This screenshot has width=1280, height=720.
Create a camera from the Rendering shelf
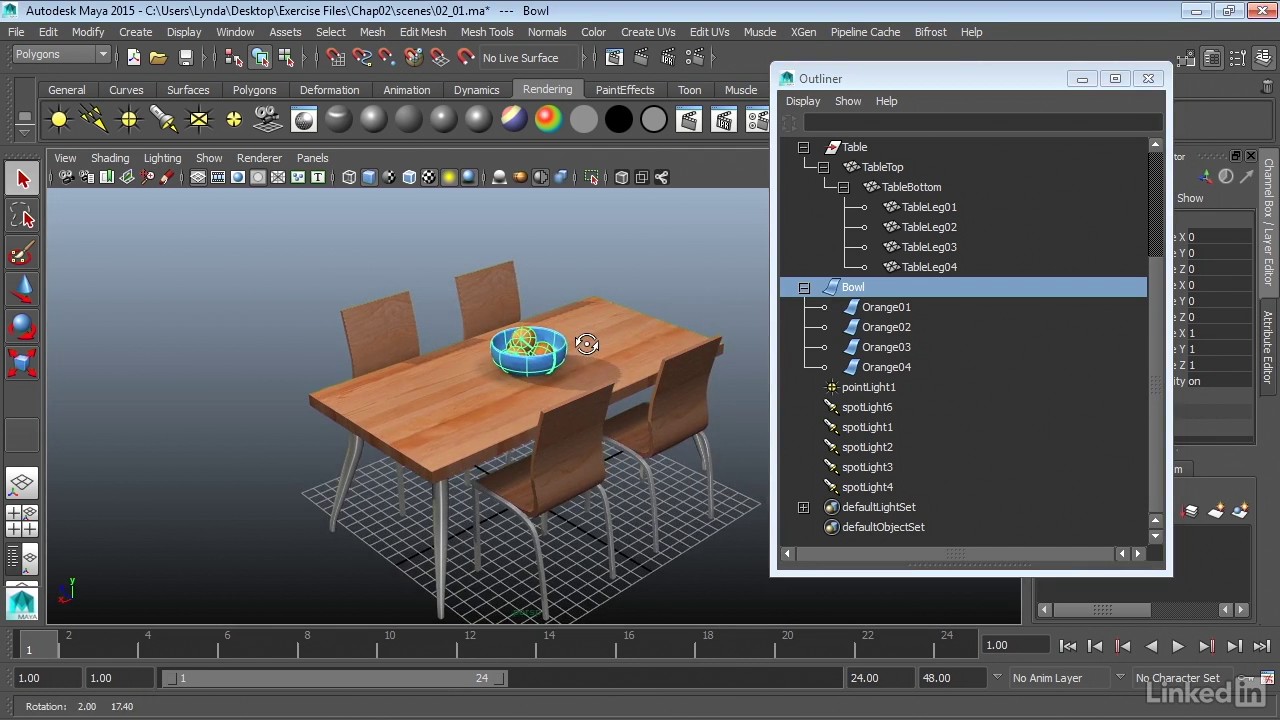(268, 120)
